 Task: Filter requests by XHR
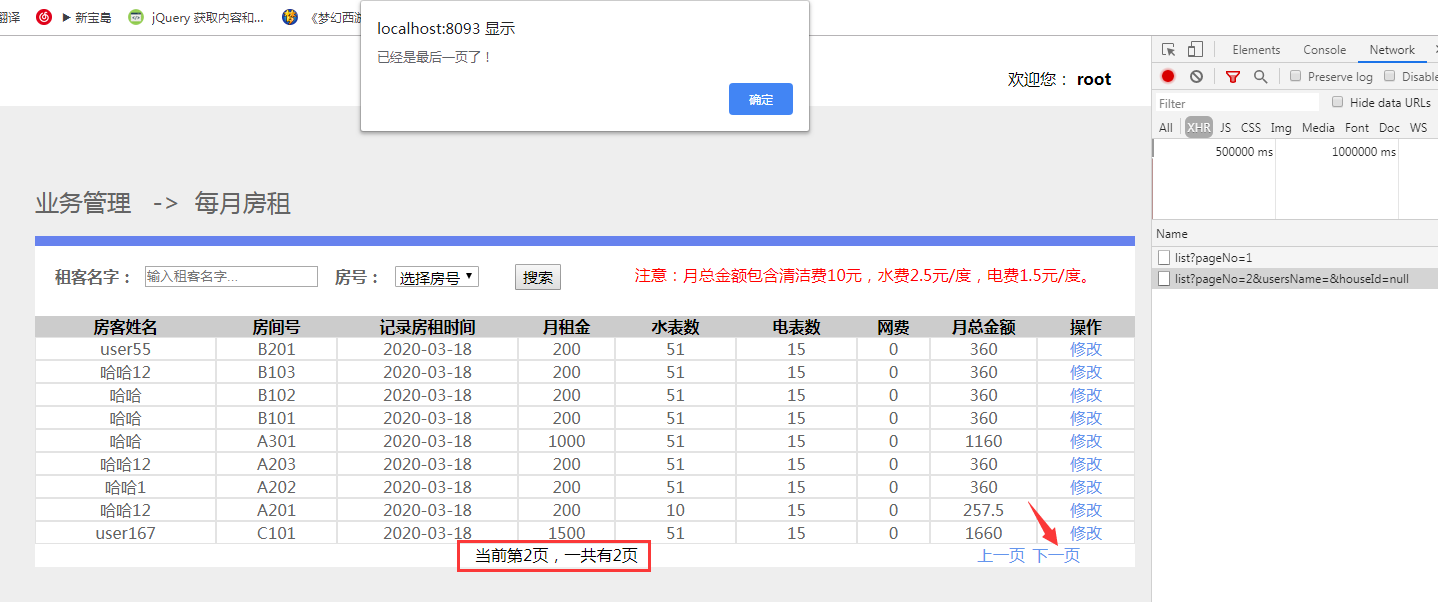tap(1198, 128)
